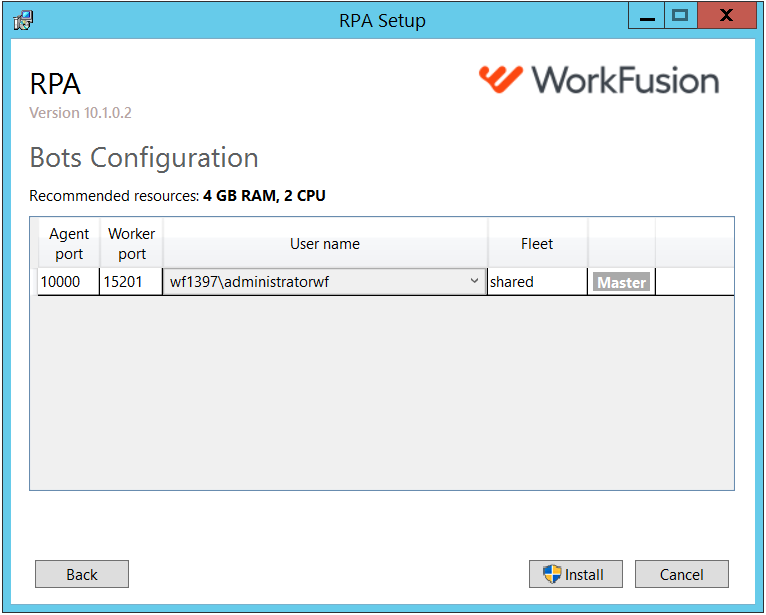Open the User name dropdown arrow
The height and width of the screenshot is (615, 766).
click(x=474, y=281)
